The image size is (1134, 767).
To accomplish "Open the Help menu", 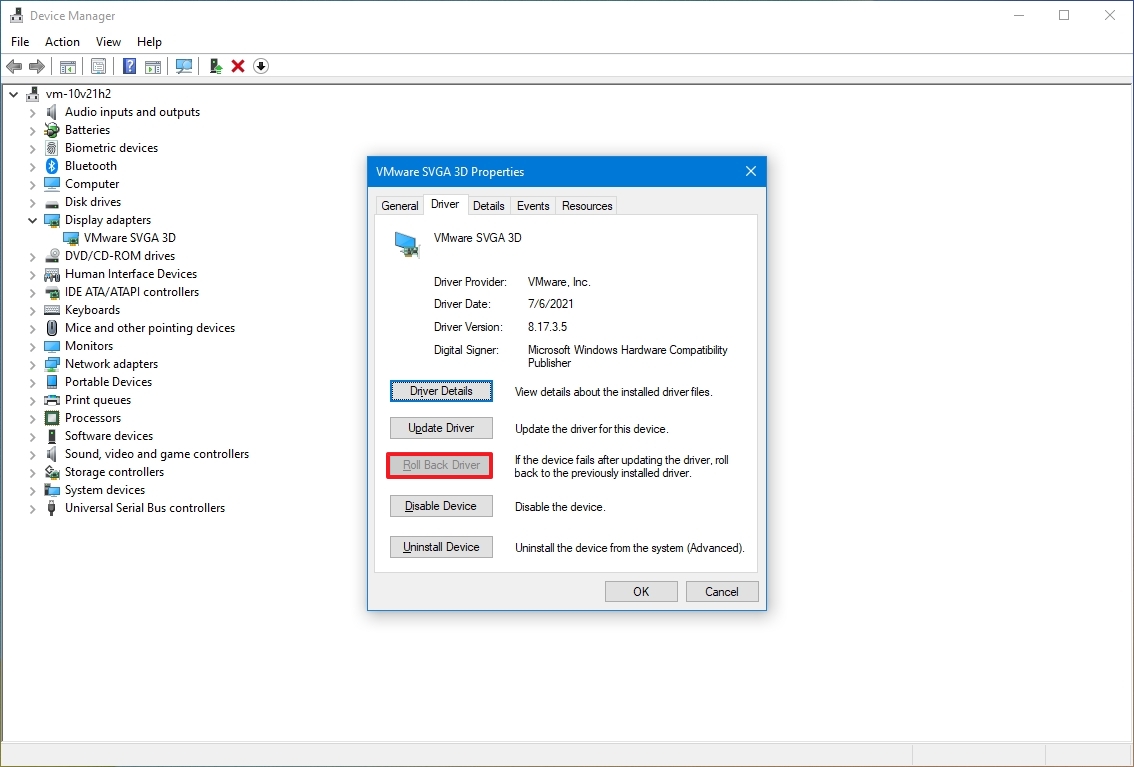I will point(149,42).
